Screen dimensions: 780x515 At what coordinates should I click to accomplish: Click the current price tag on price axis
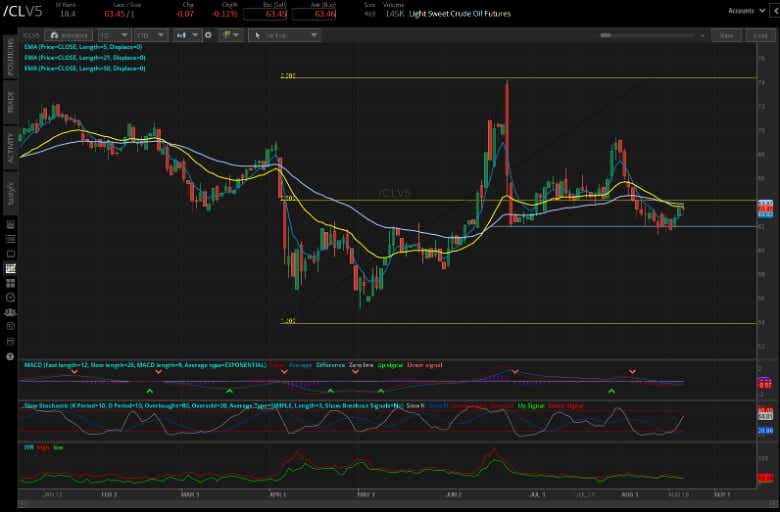pos(765,208)
